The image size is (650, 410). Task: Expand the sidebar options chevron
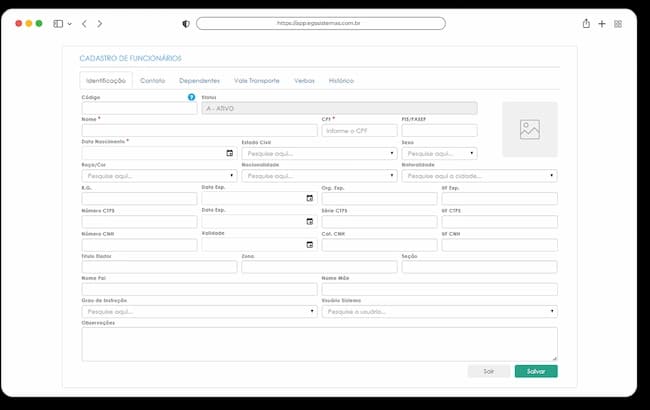(70, 24)
